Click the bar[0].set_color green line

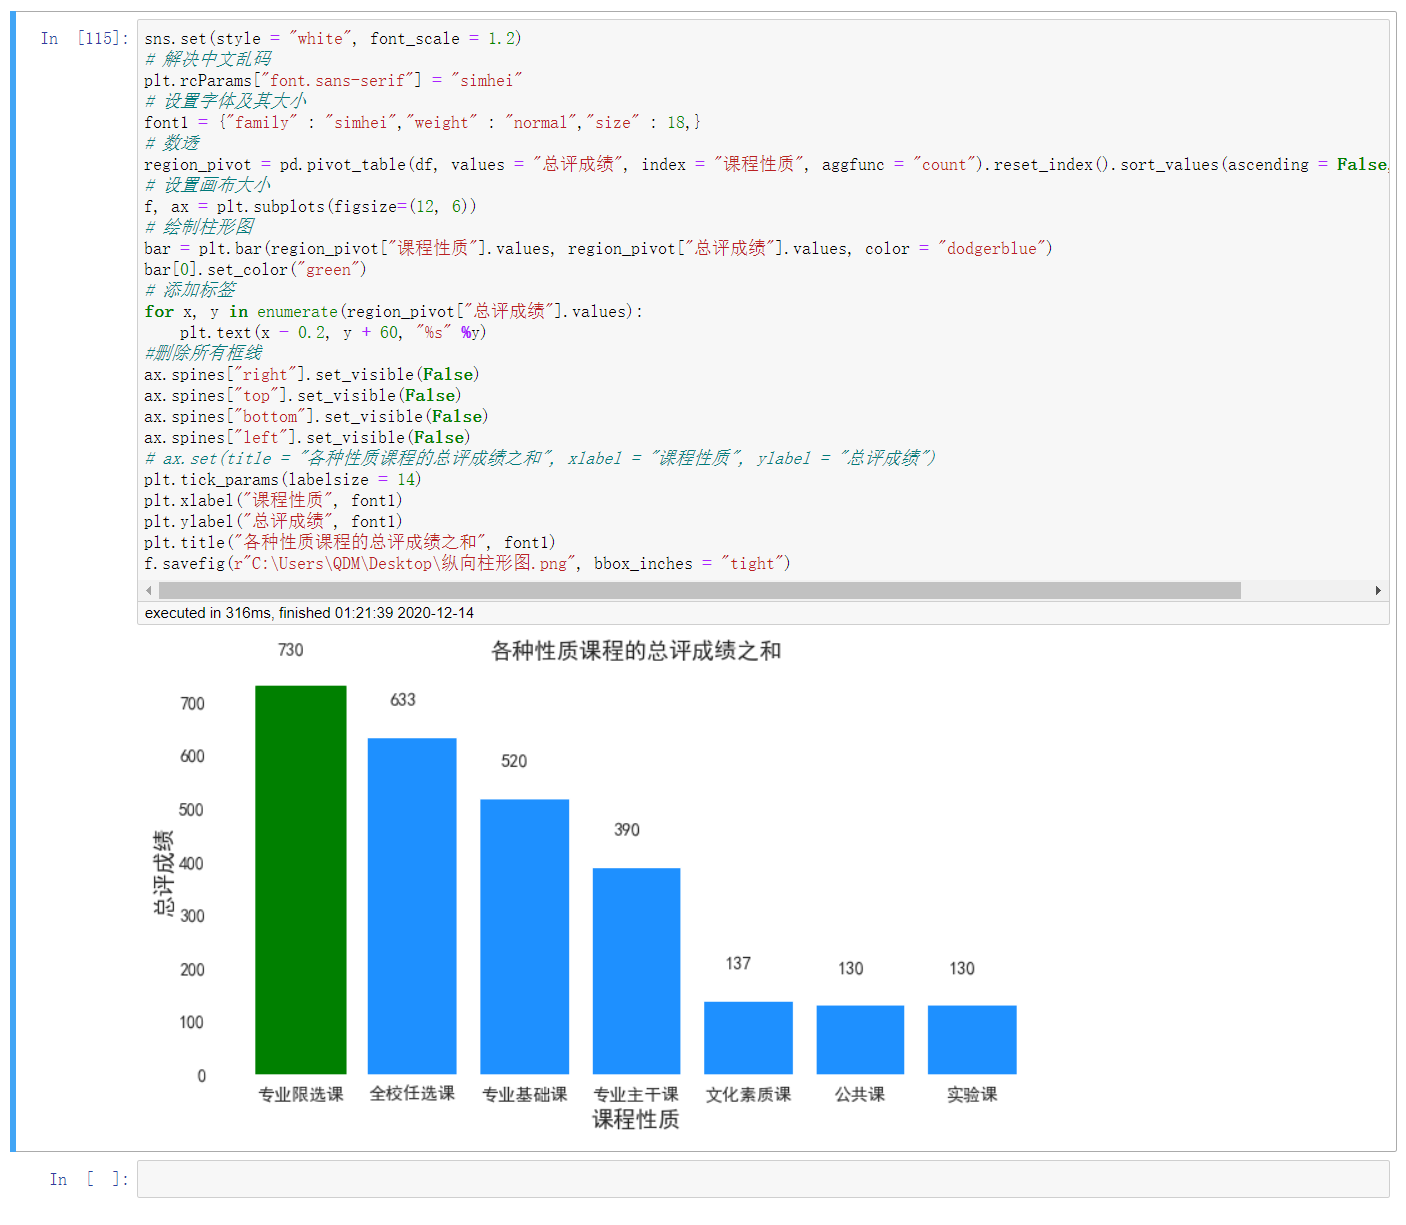coord(255,270)
